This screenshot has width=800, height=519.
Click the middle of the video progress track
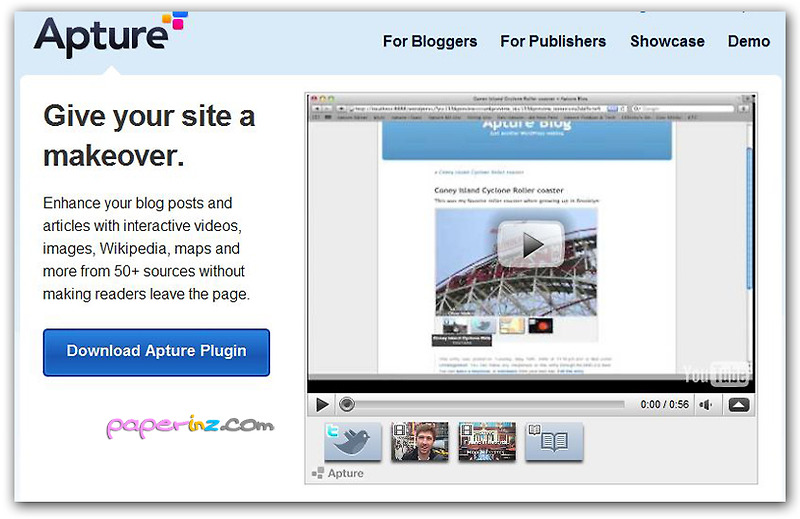tap(490, 405)
